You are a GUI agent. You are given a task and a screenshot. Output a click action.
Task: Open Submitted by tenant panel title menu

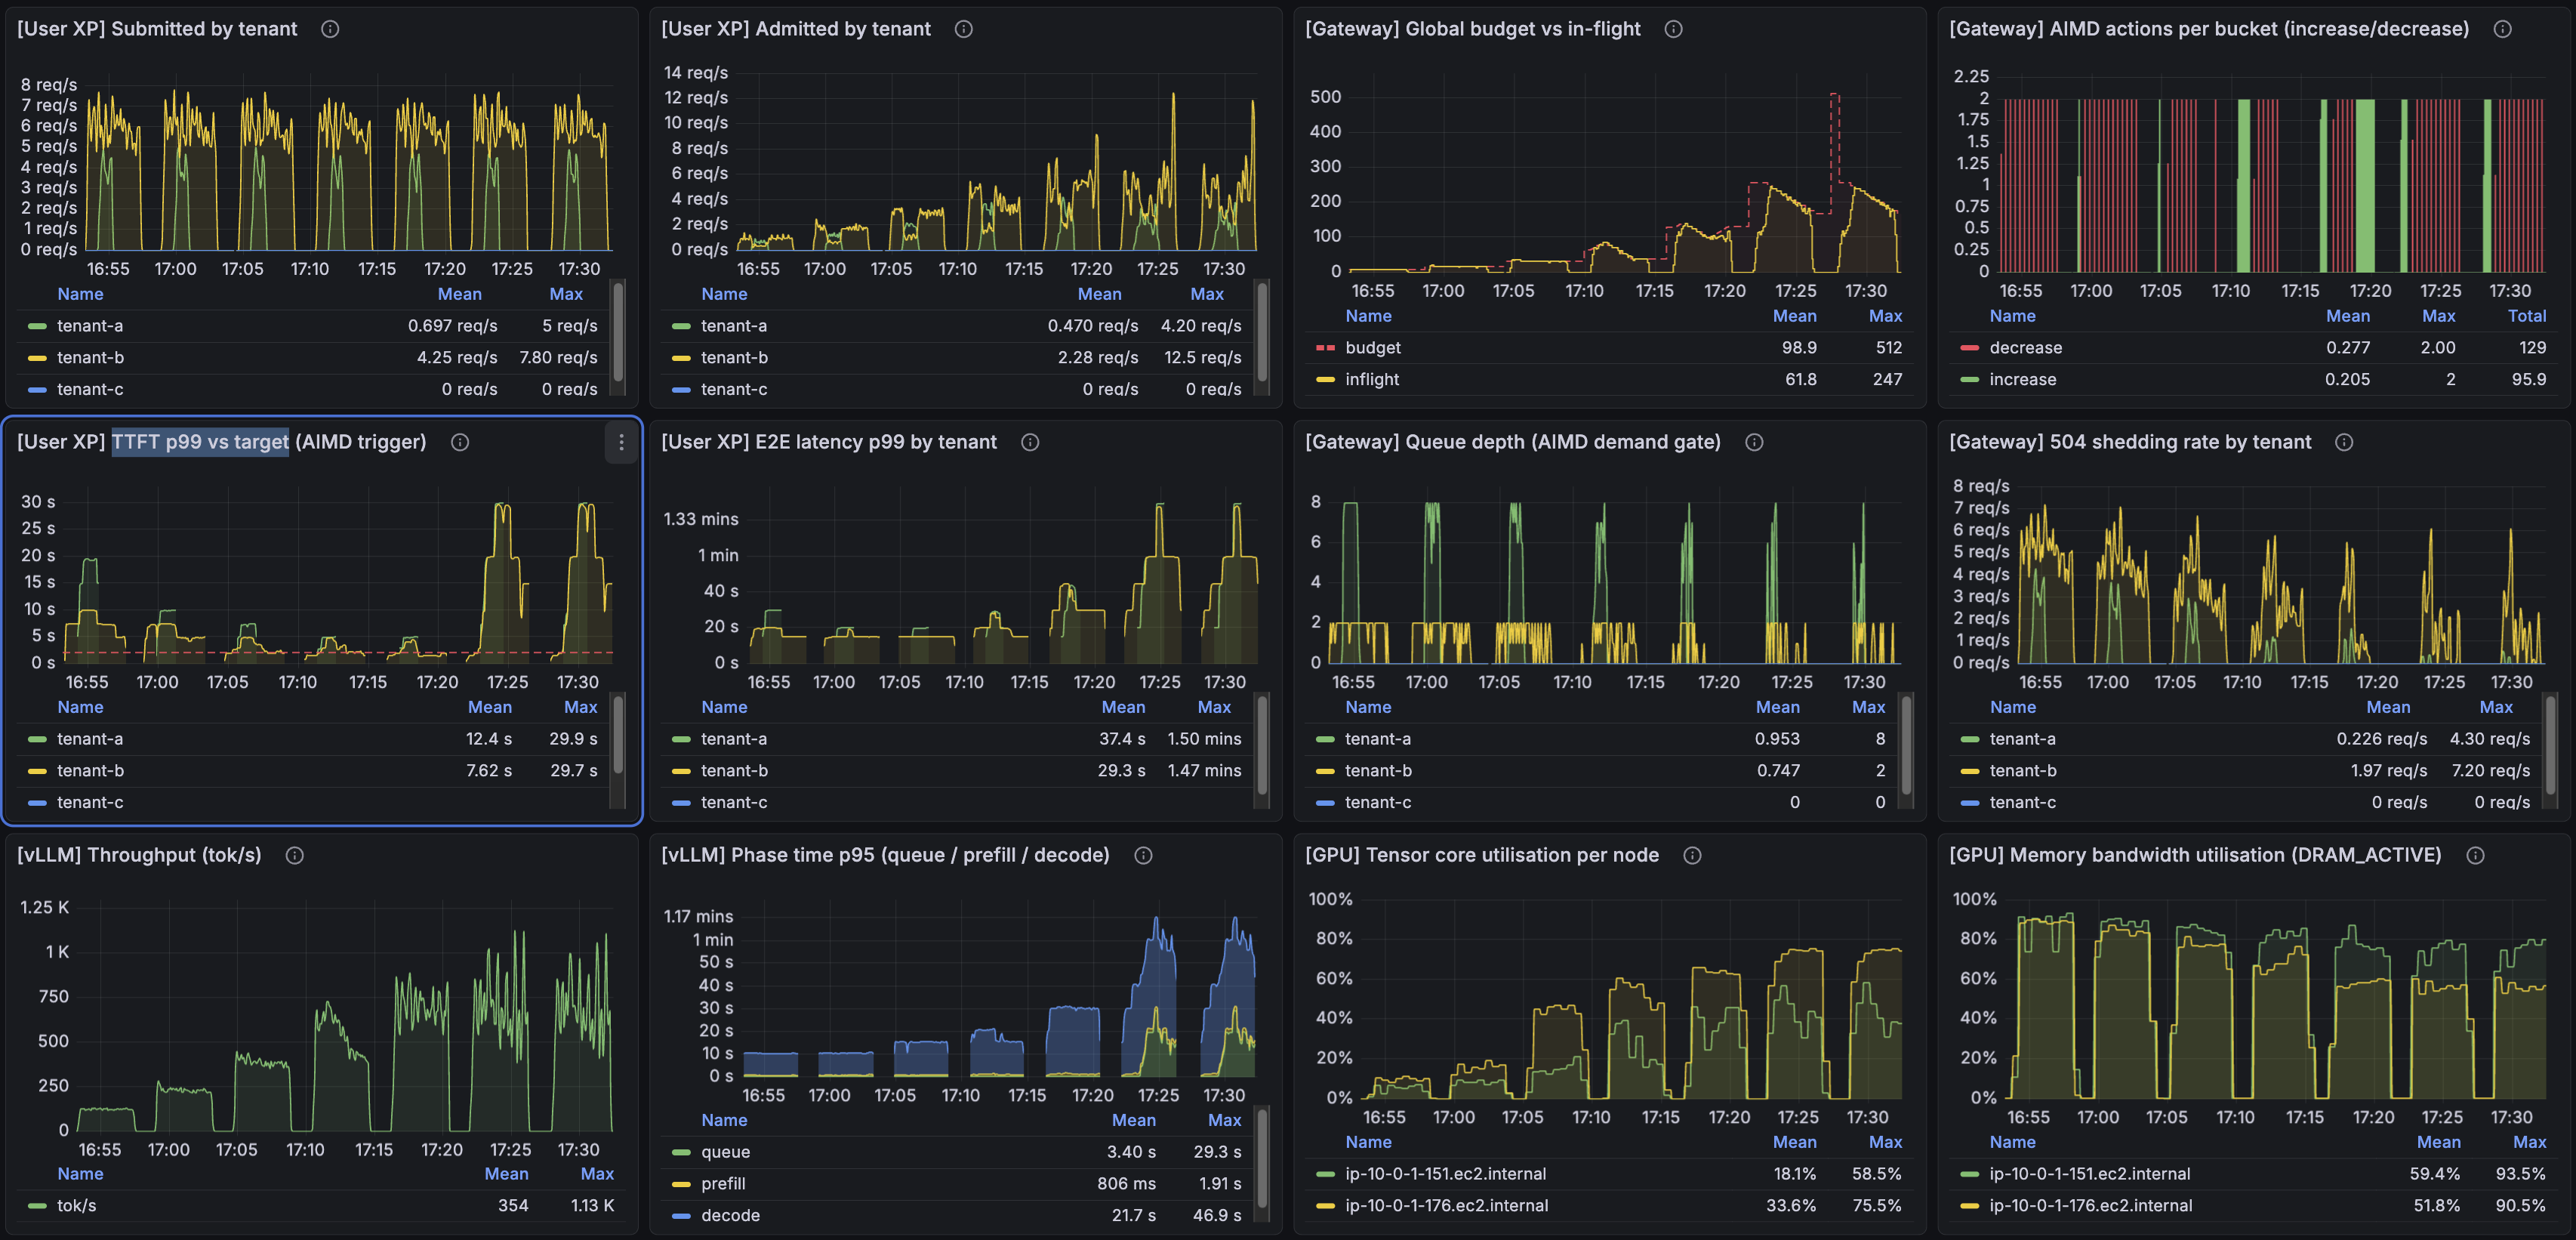(x=157, y=29)
